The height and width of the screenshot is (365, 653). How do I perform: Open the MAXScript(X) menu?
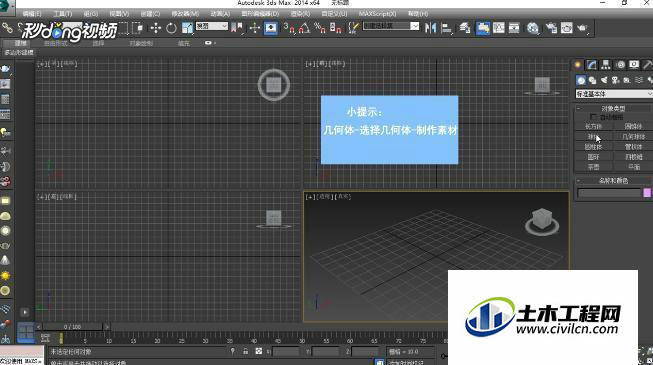377,14
